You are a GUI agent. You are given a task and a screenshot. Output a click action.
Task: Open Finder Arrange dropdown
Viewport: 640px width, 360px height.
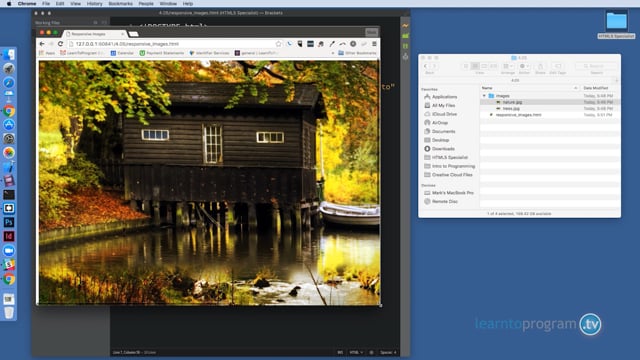508,66
